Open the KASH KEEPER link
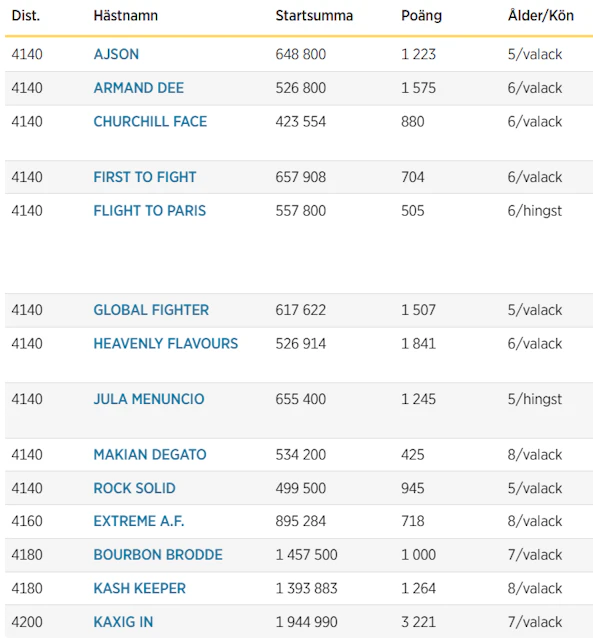This screenshot has height=638, width=593. coord(140,588)
